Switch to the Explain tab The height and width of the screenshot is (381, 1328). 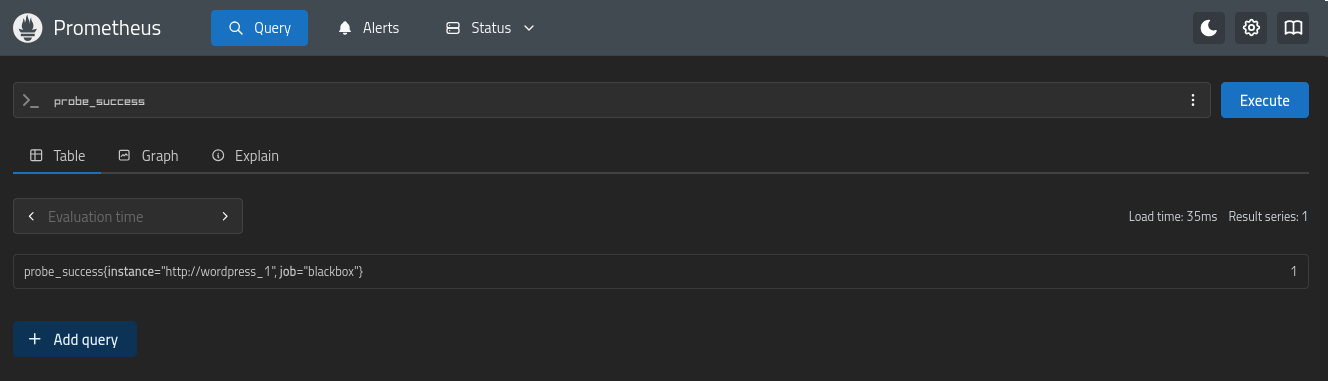click(x=245, y=156)
